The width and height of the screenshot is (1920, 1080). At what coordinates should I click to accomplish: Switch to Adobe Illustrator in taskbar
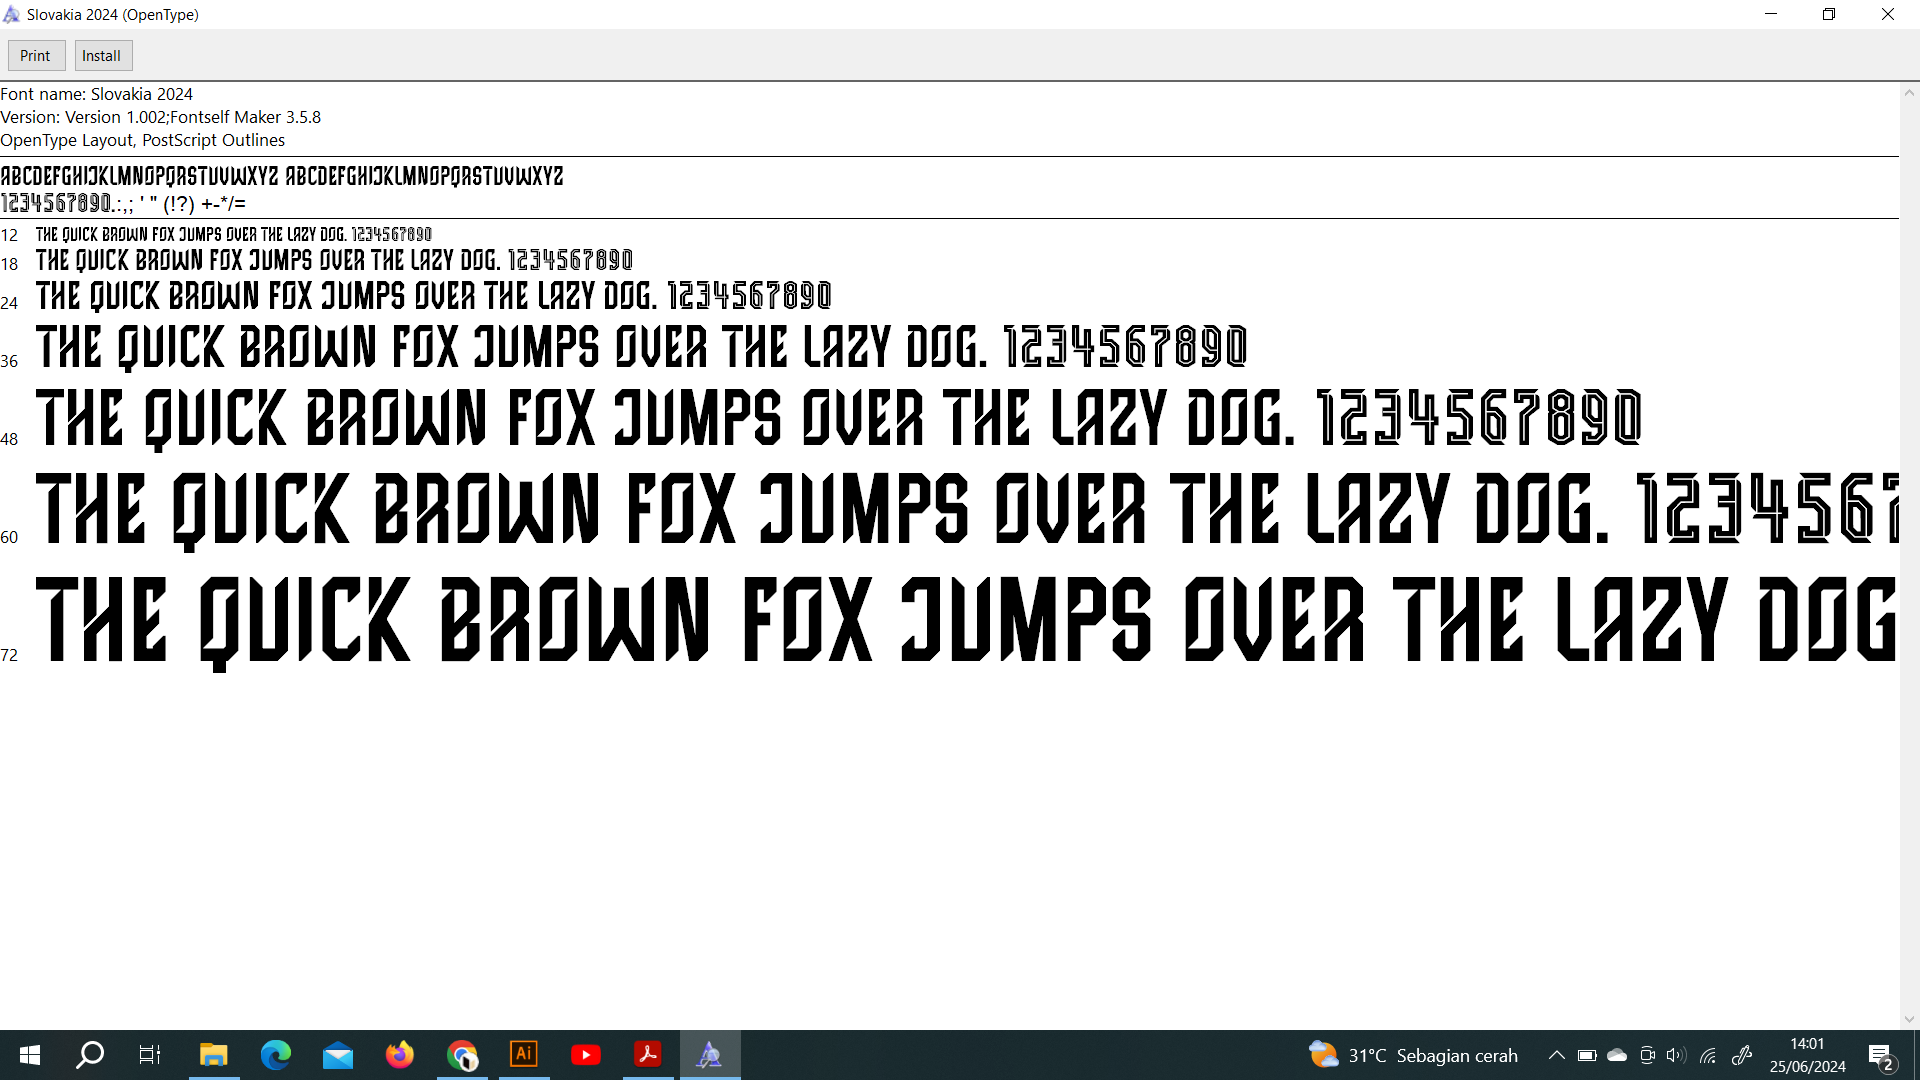click(524, 1055)
